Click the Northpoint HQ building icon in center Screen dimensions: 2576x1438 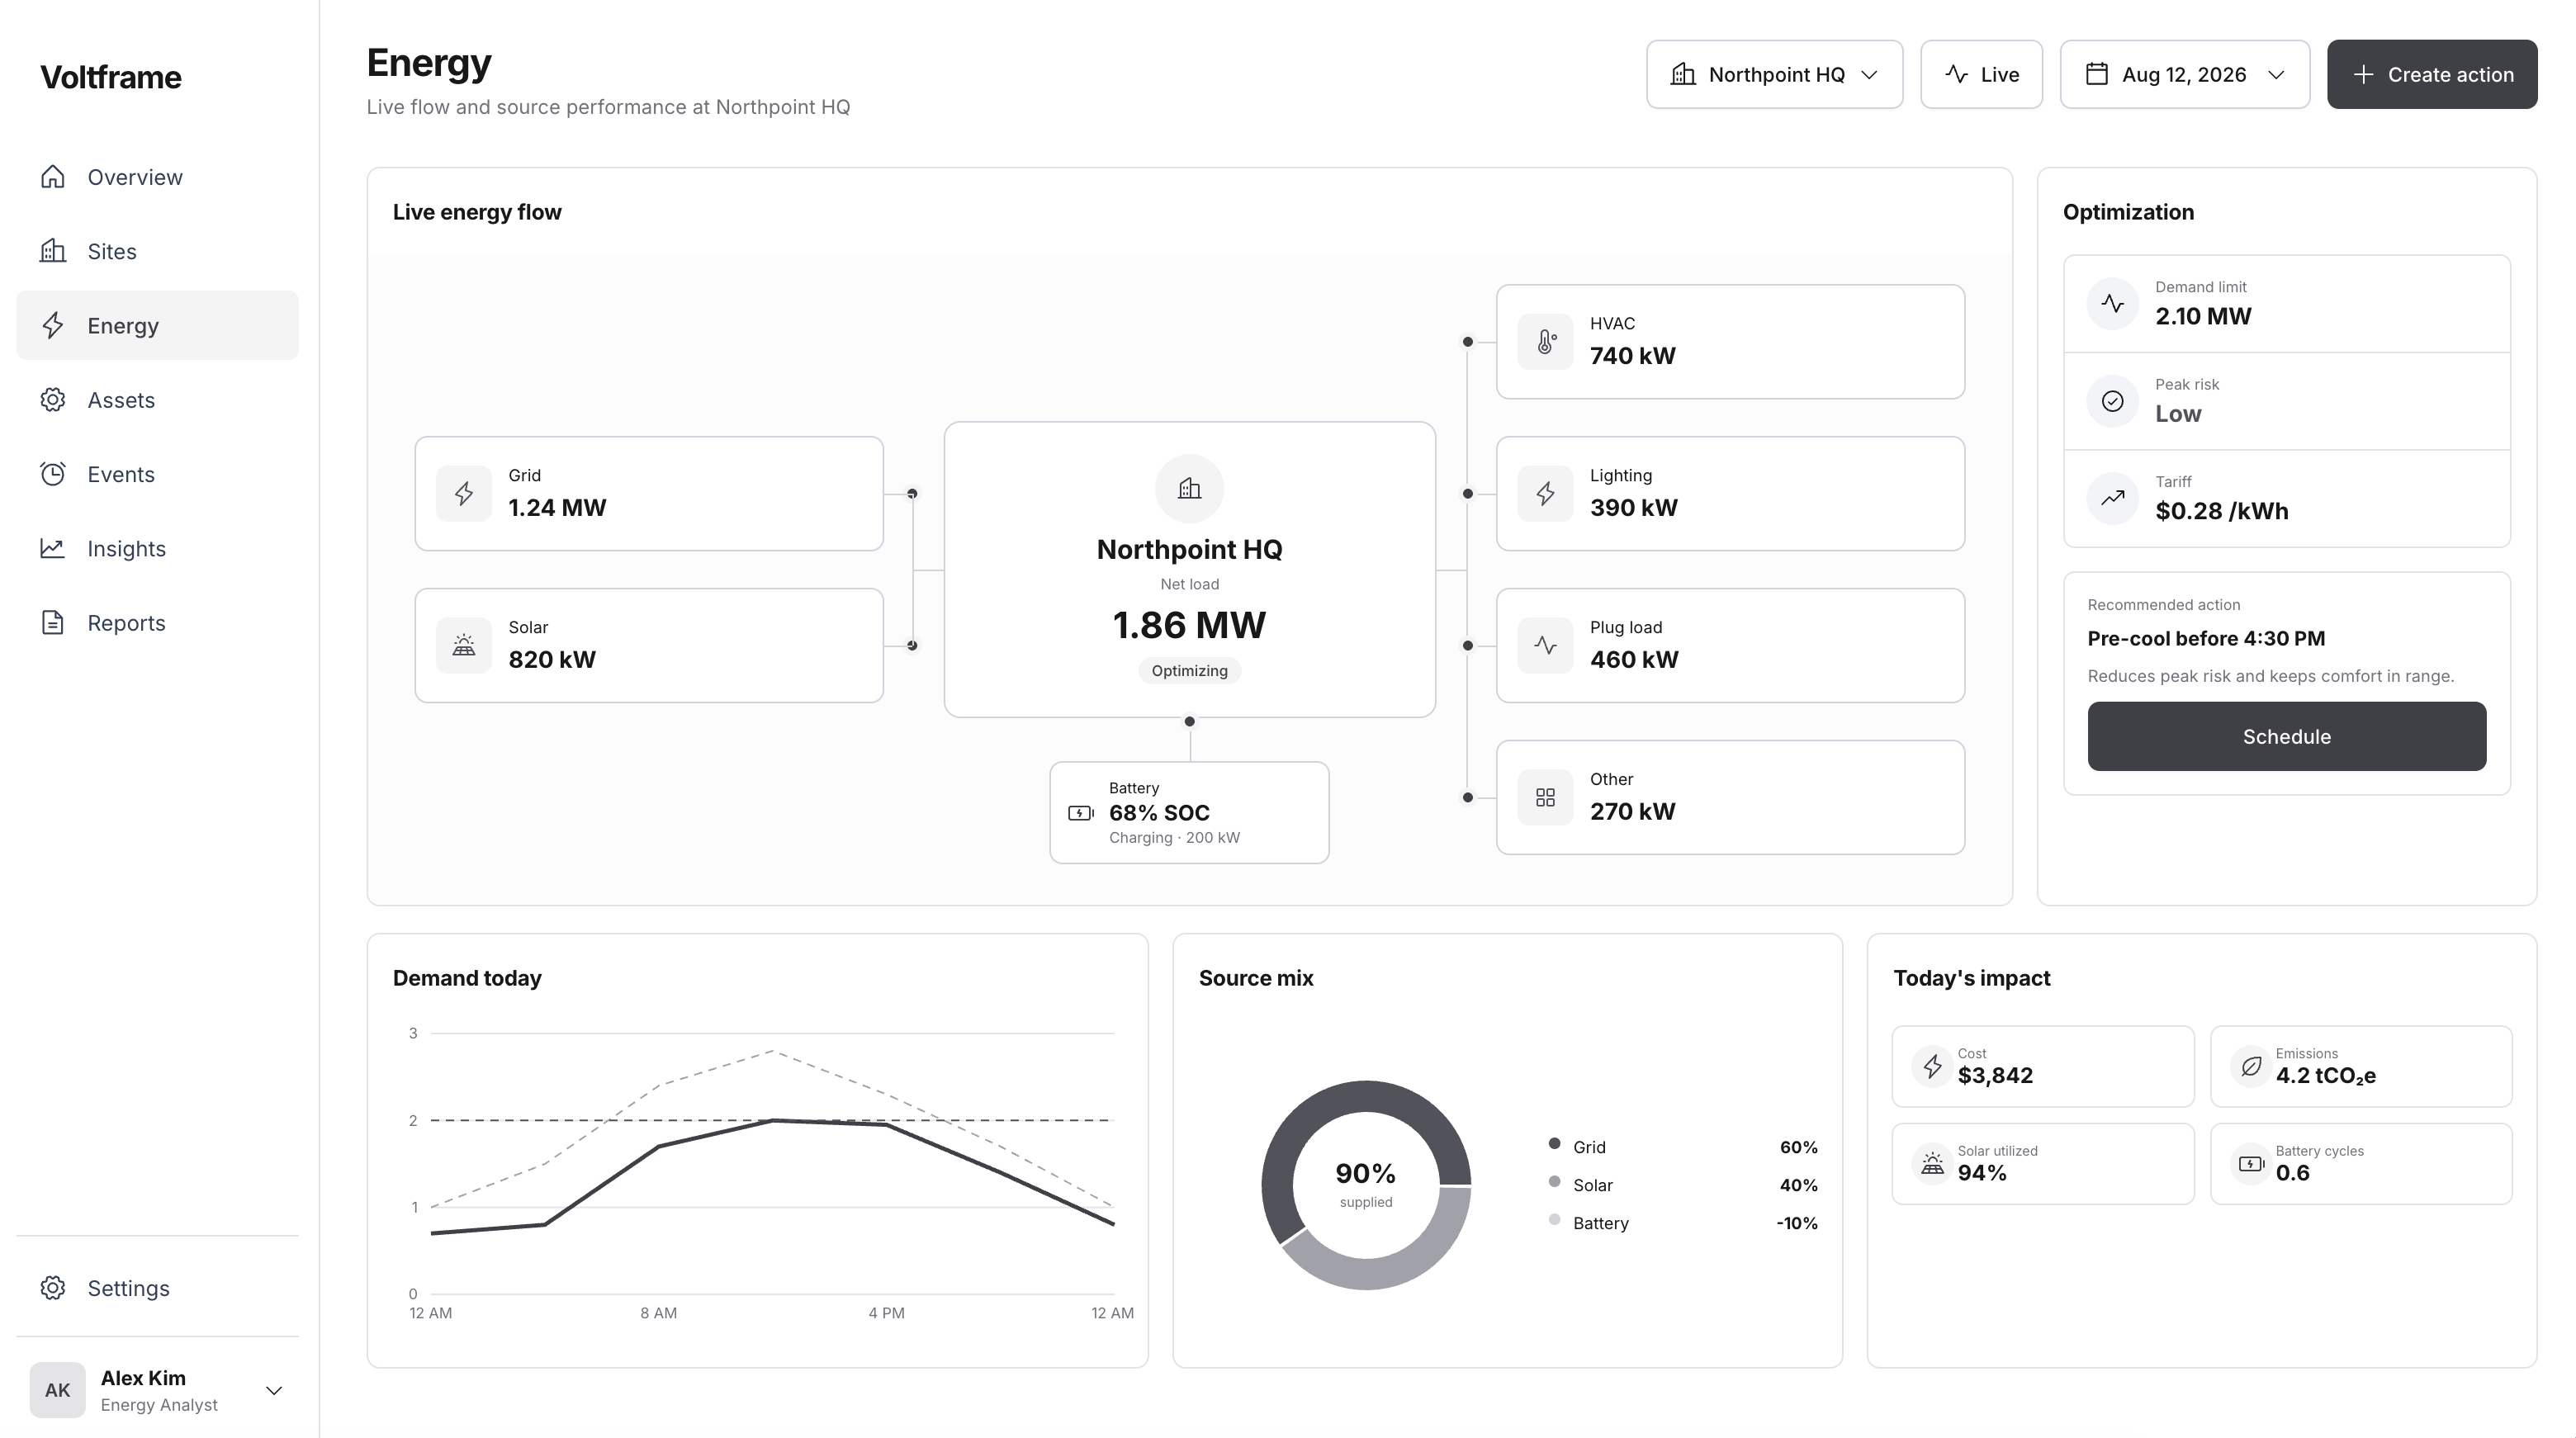(x=1189, y=489)
